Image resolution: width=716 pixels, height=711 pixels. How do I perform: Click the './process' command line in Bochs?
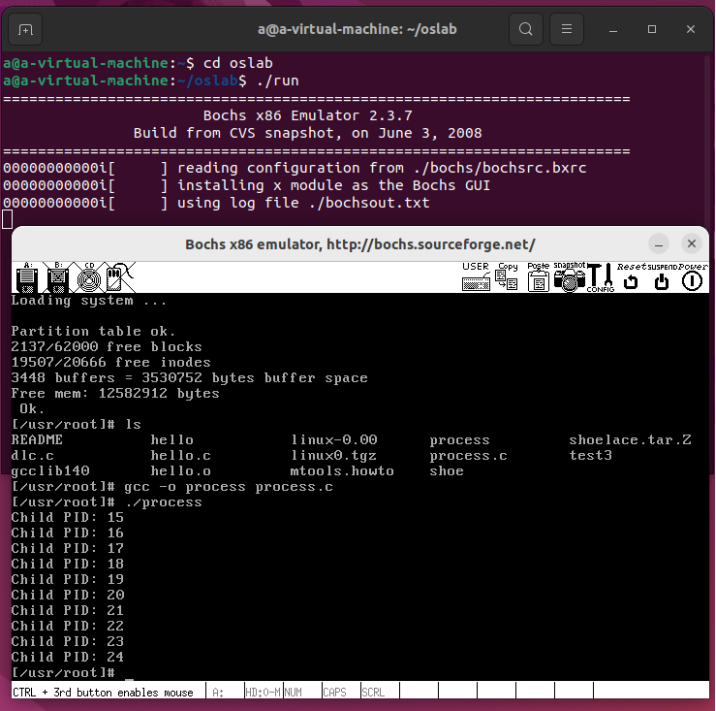pyautogui.click(x=163, y=502)
